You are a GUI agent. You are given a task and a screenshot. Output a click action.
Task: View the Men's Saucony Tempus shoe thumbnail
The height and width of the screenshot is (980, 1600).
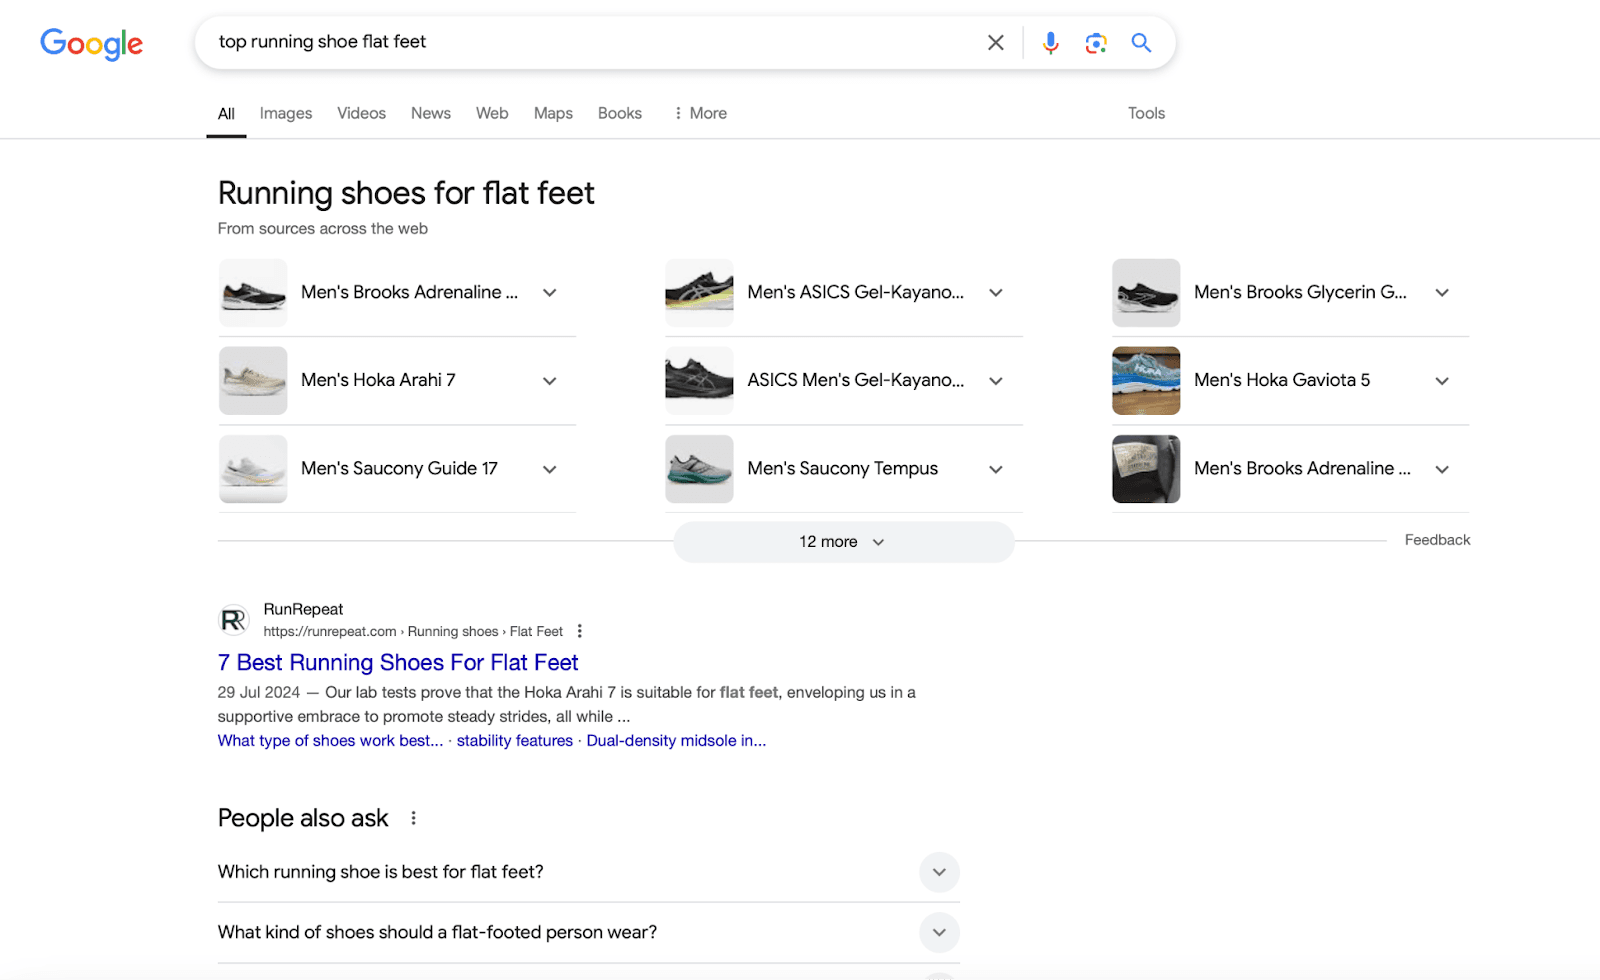click(x=698, y=469)
